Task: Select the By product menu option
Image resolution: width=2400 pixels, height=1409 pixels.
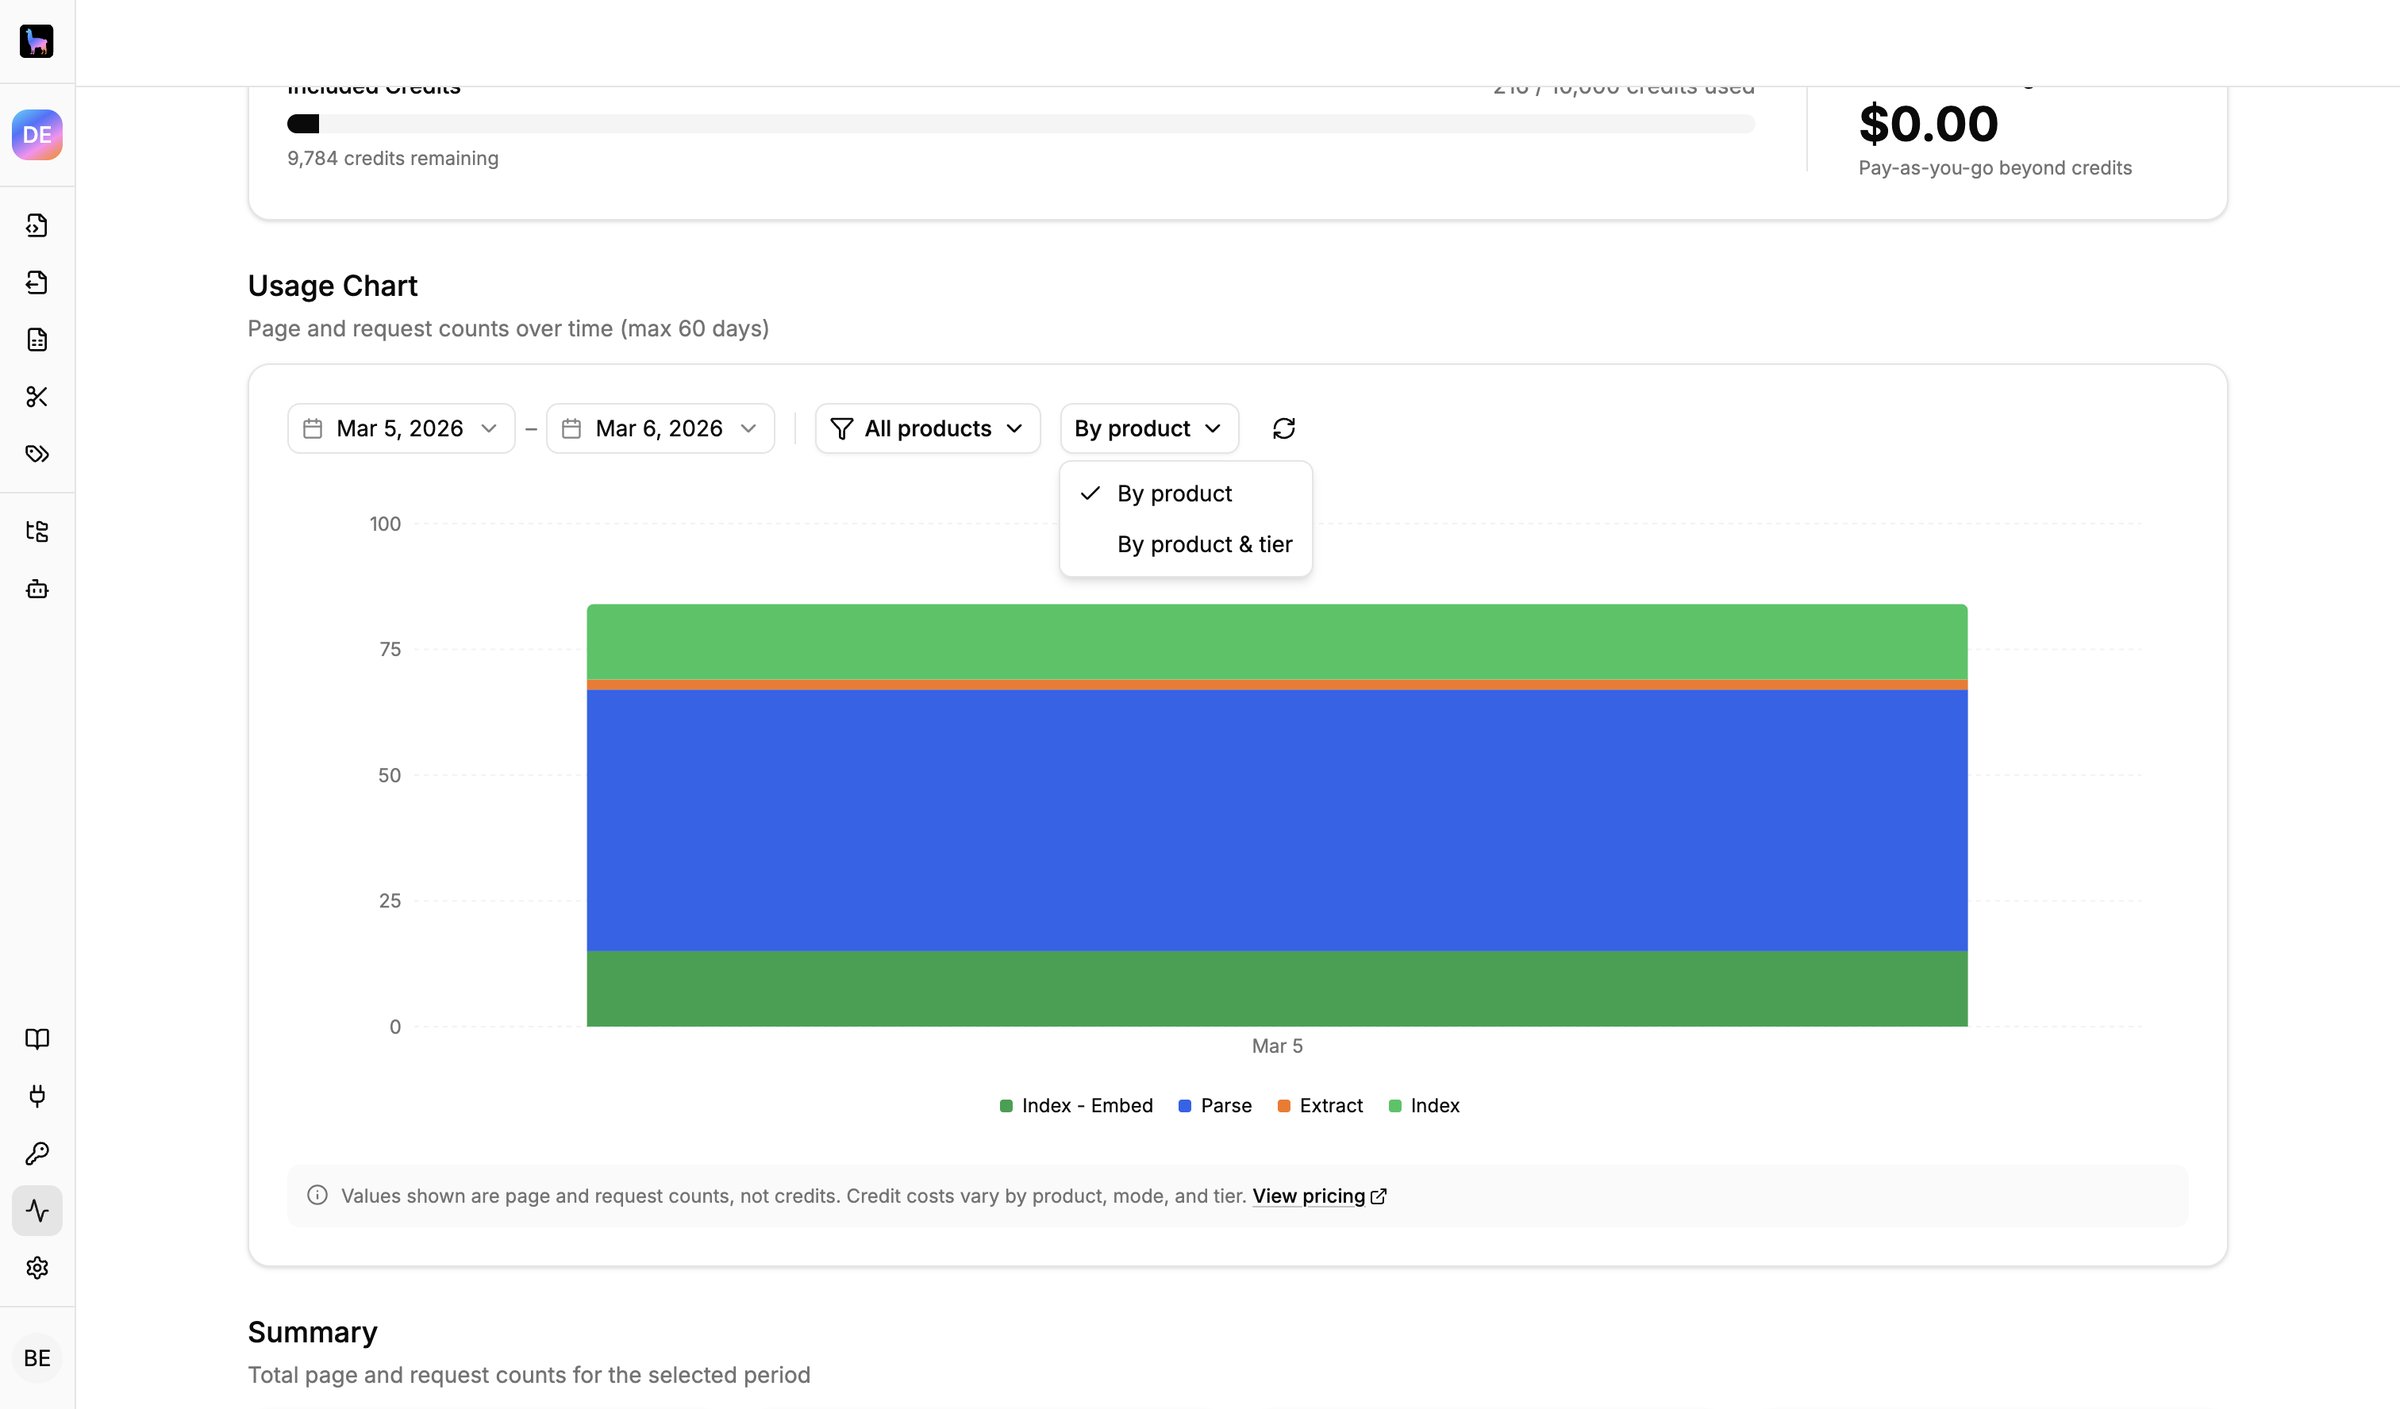Action: point(1186,493)
